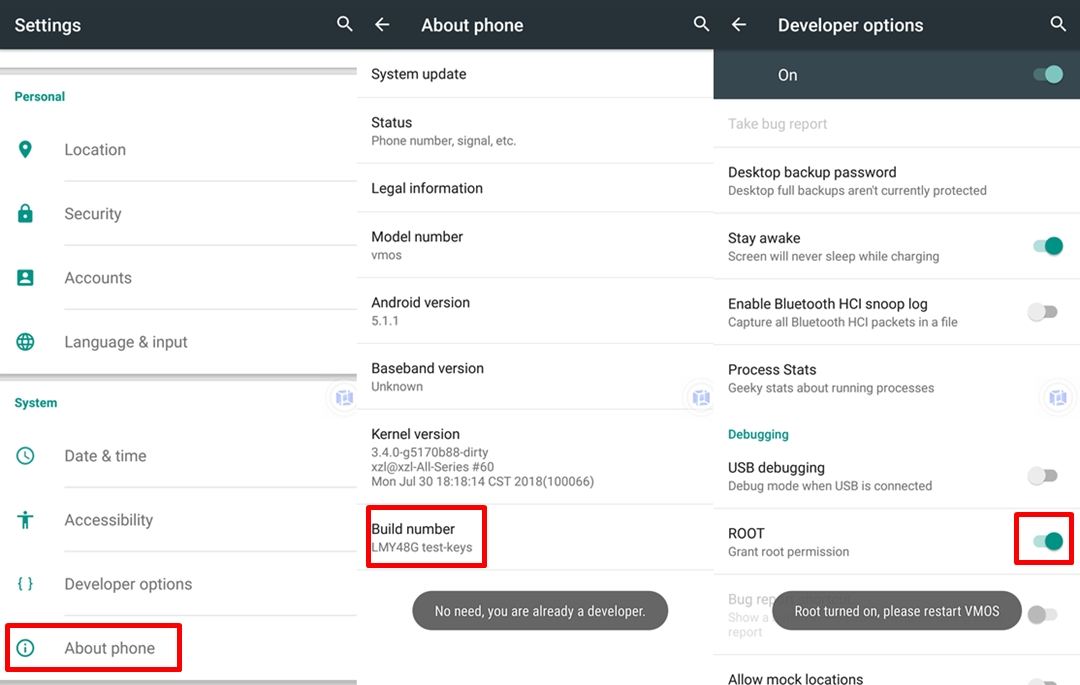
Task: Tap the Date & time clock icon
Action: [25, 456]
